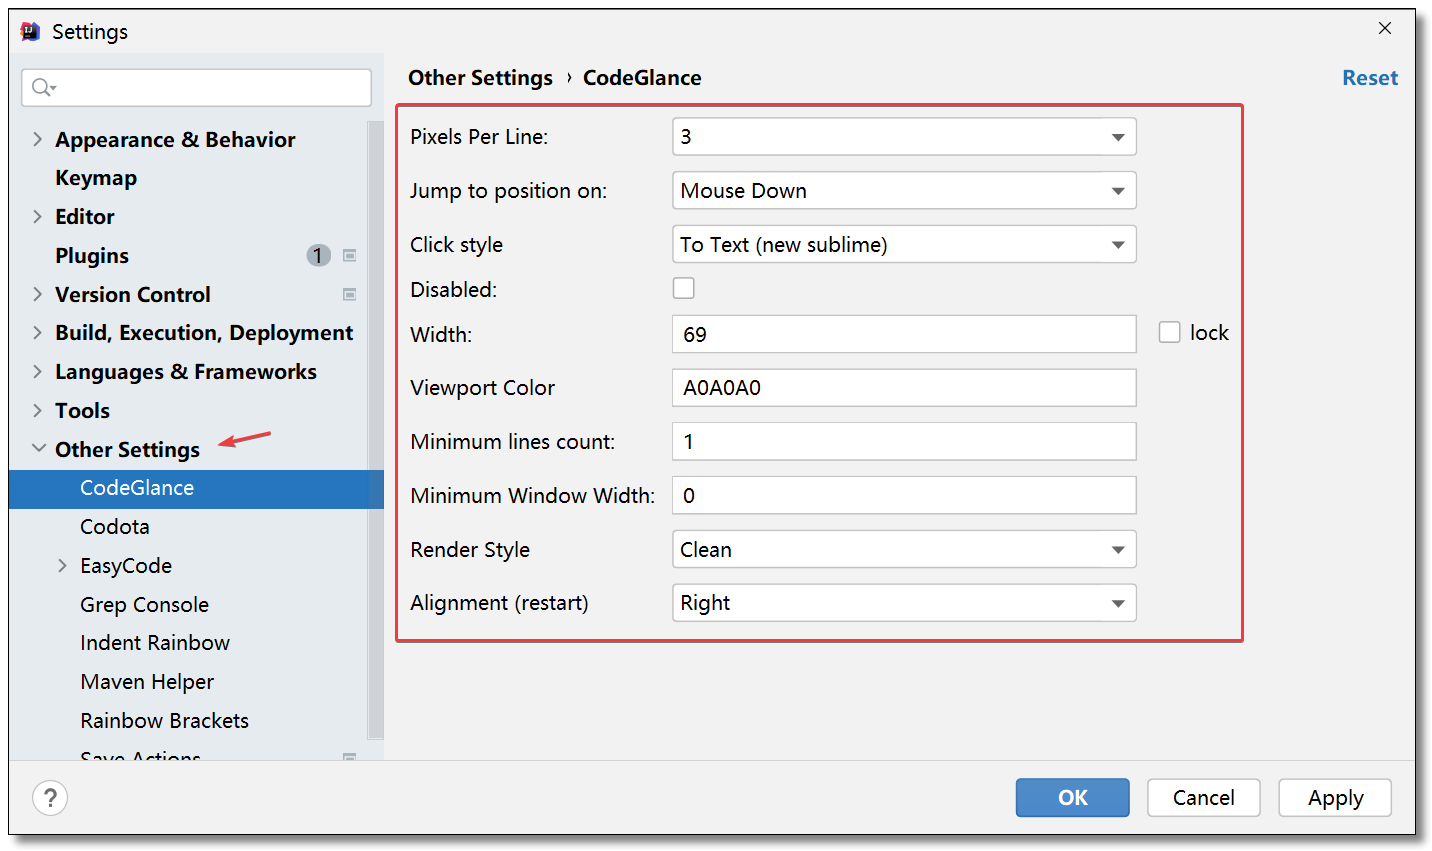Screen dimensions: 1432x851
Task: Click the Cancel button
Action: click(1204, 798)
